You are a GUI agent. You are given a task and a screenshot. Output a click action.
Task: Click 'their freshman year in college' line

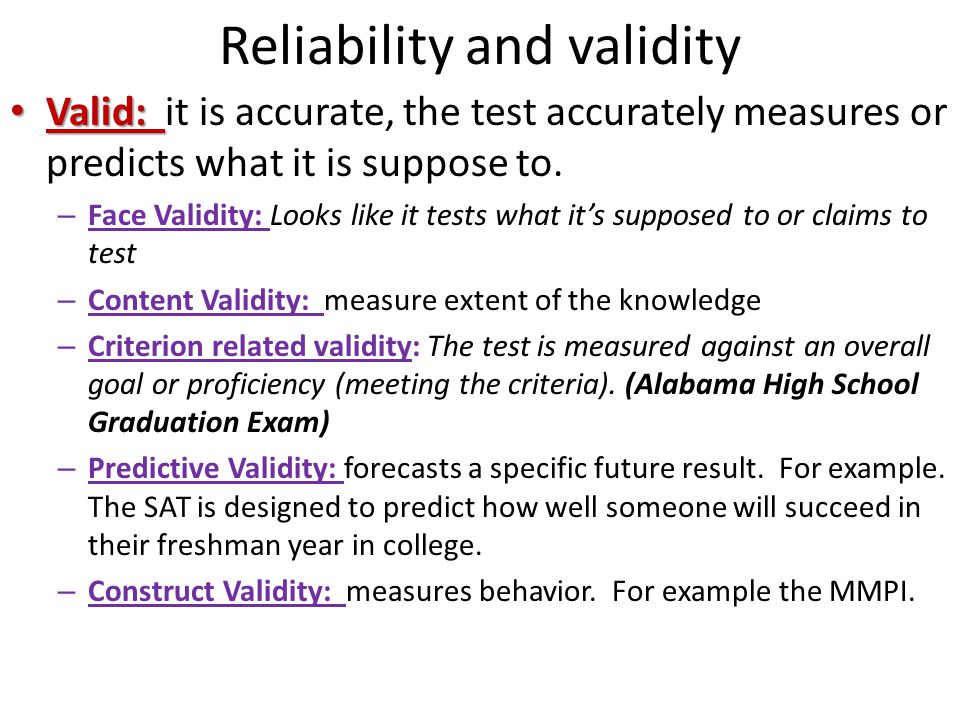(285, 546)
